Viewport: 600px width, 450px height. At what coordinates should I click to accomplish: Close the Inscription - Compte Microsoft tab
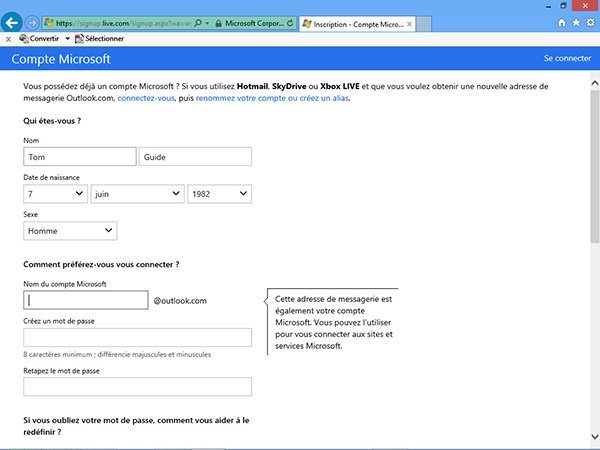tap(409, 24)
